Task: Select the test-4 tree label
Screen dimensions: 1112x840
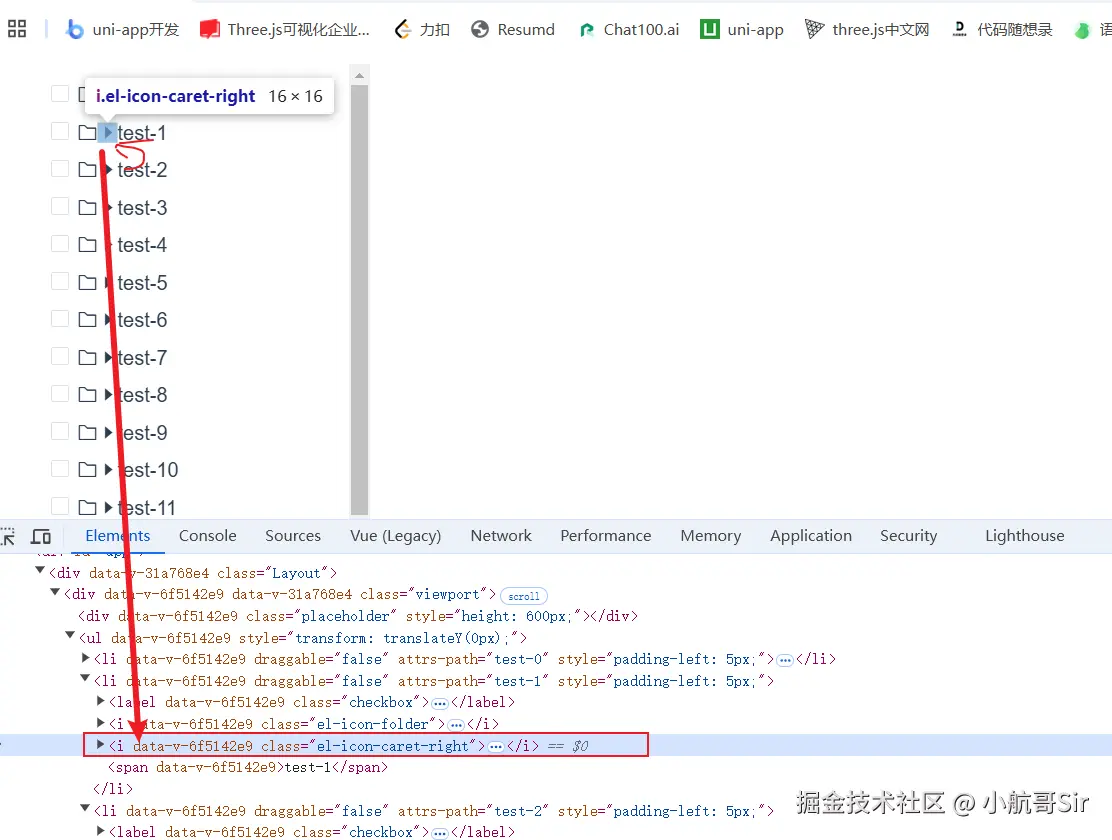Action: pyautogui.click(x=143, y=245)
